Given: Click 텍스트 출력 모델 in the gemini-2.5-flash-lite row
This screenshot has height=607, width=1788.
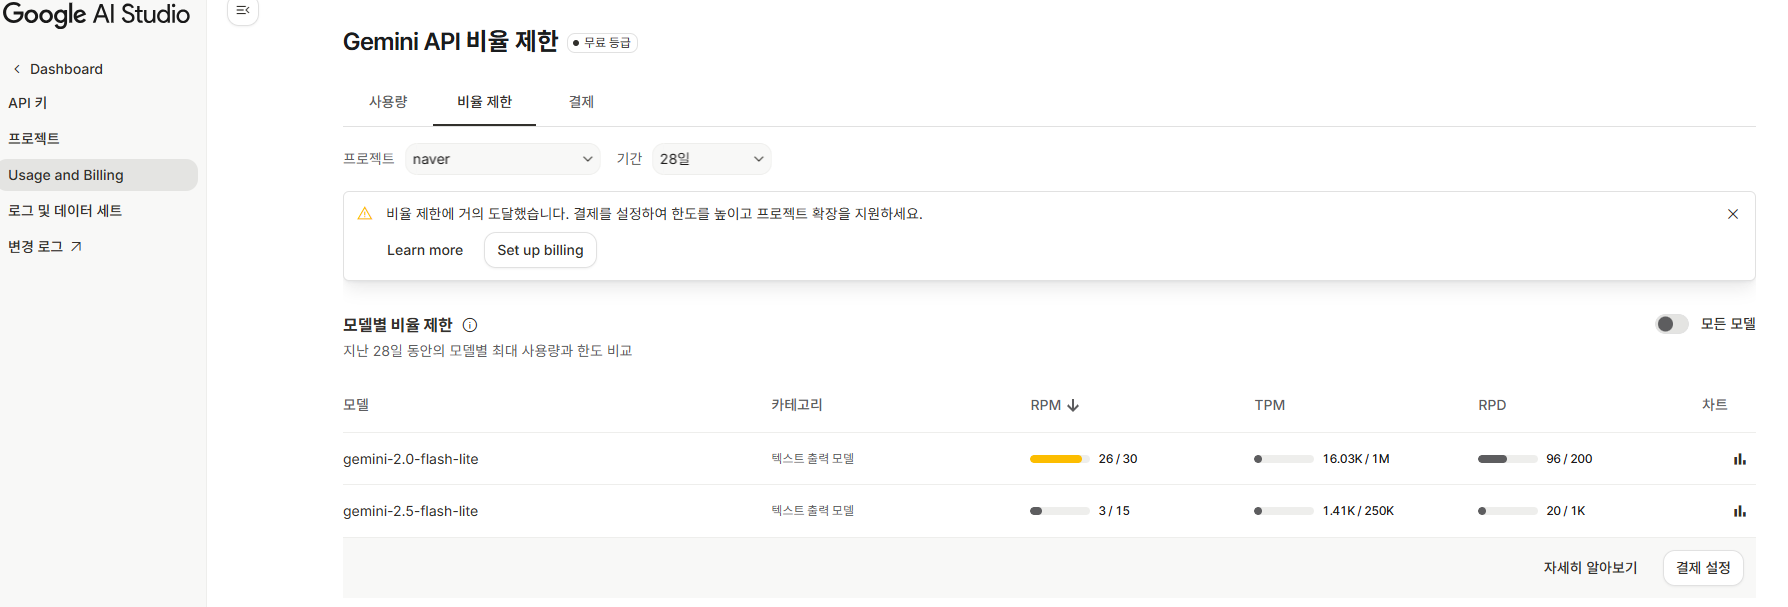Looking at the screenshot, I should [812, 511].
